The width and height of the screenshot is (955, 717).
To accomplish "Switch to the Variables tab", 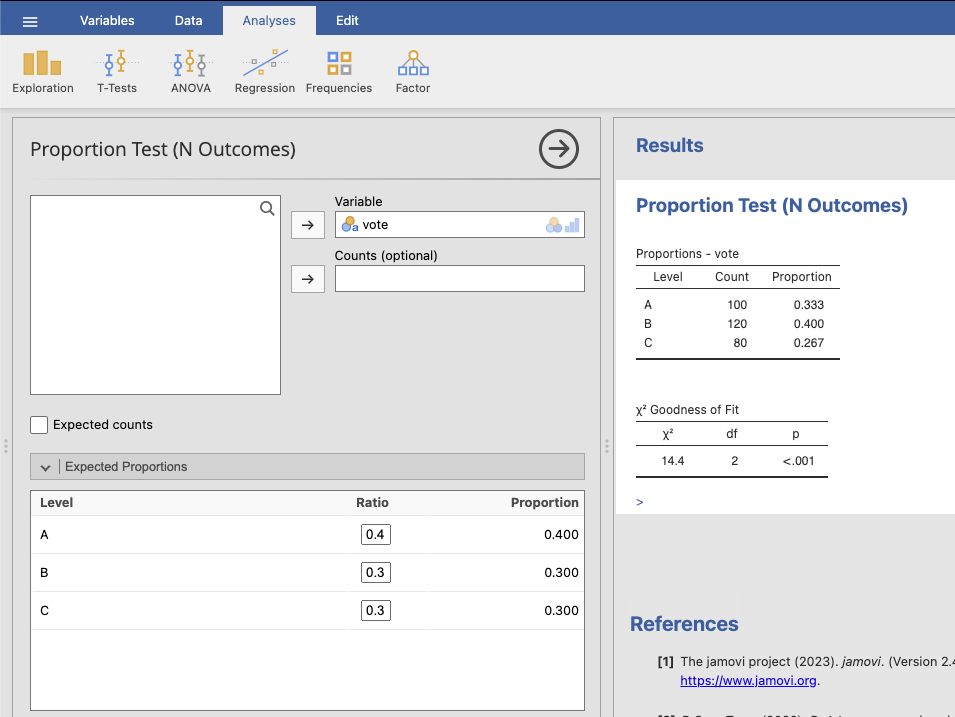I will pyautogui.click(x=107, y=21).
